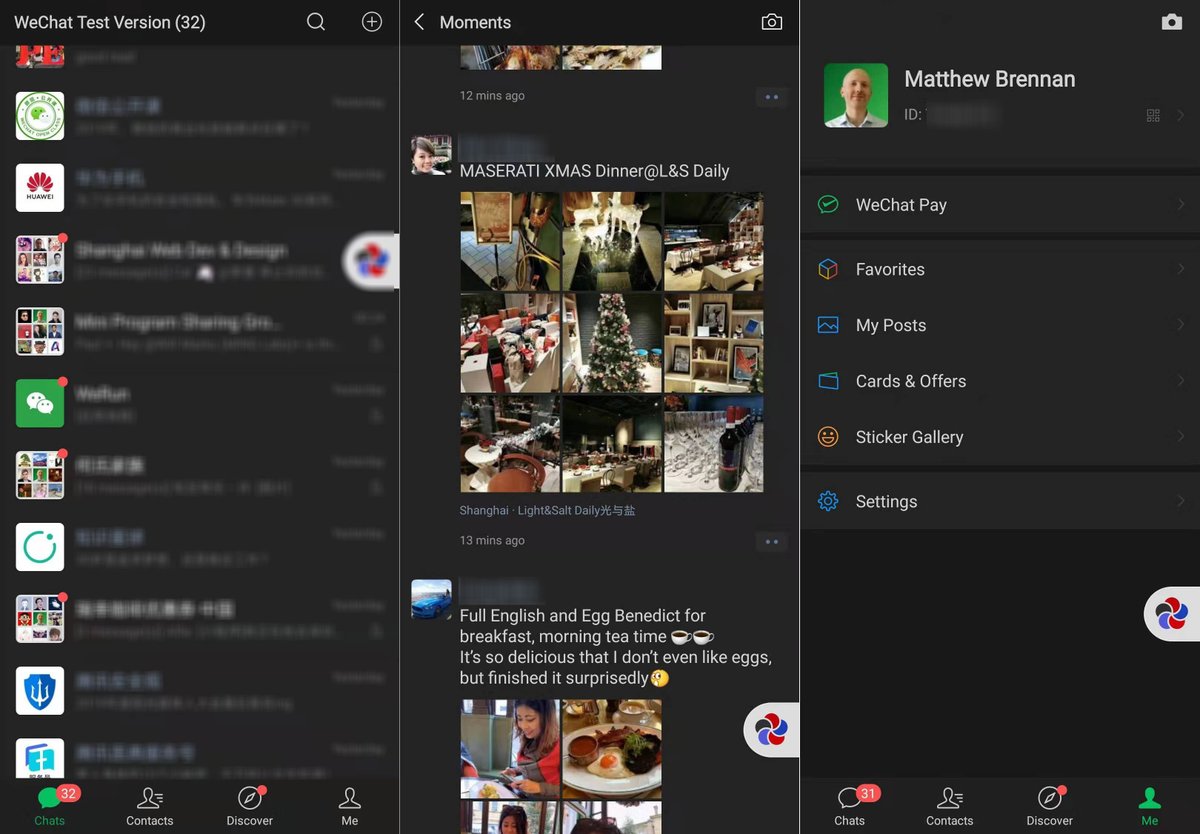Open blue trident shield chat avatar
This screenshot has height=834, width=1200.
point(40,691)
